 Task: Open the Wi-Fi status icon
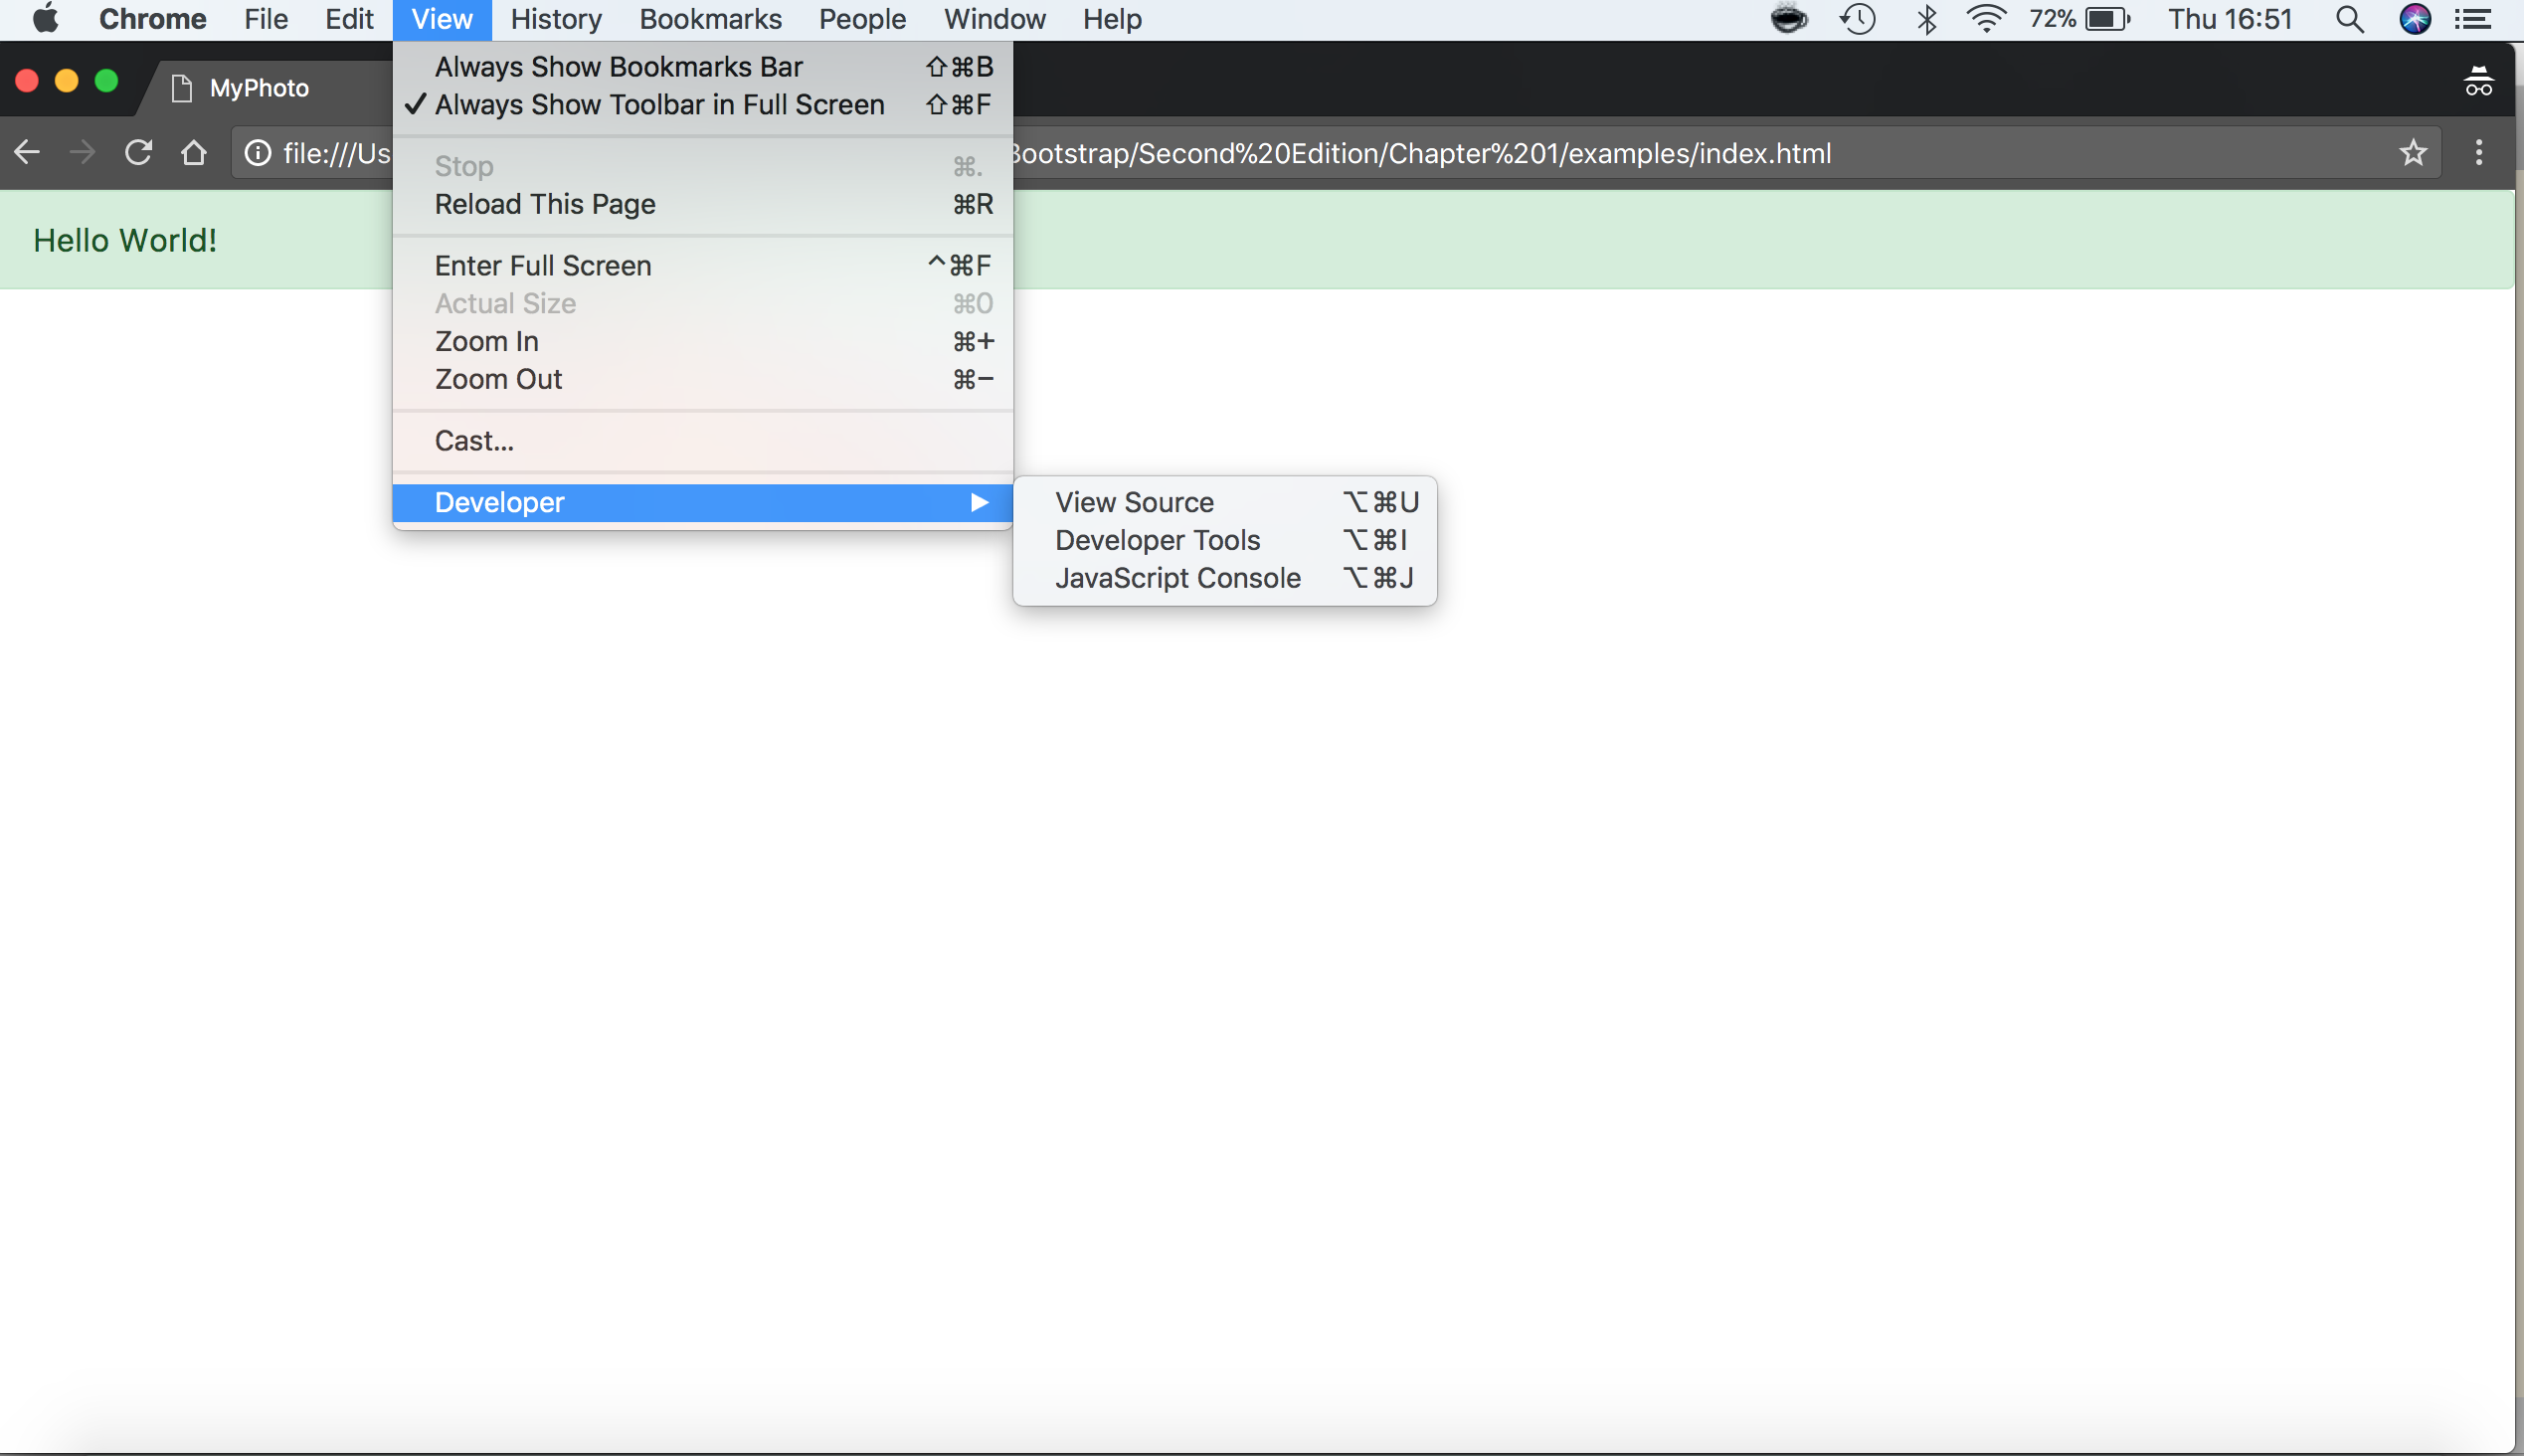[1986, 19]
